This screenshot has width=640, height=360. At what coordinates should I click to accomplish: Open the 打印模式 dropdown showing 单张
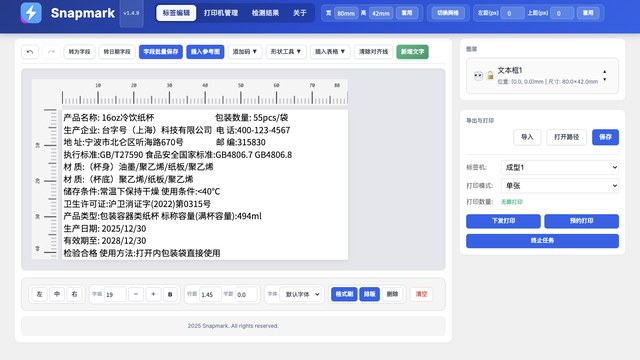[x=560, y=186]
